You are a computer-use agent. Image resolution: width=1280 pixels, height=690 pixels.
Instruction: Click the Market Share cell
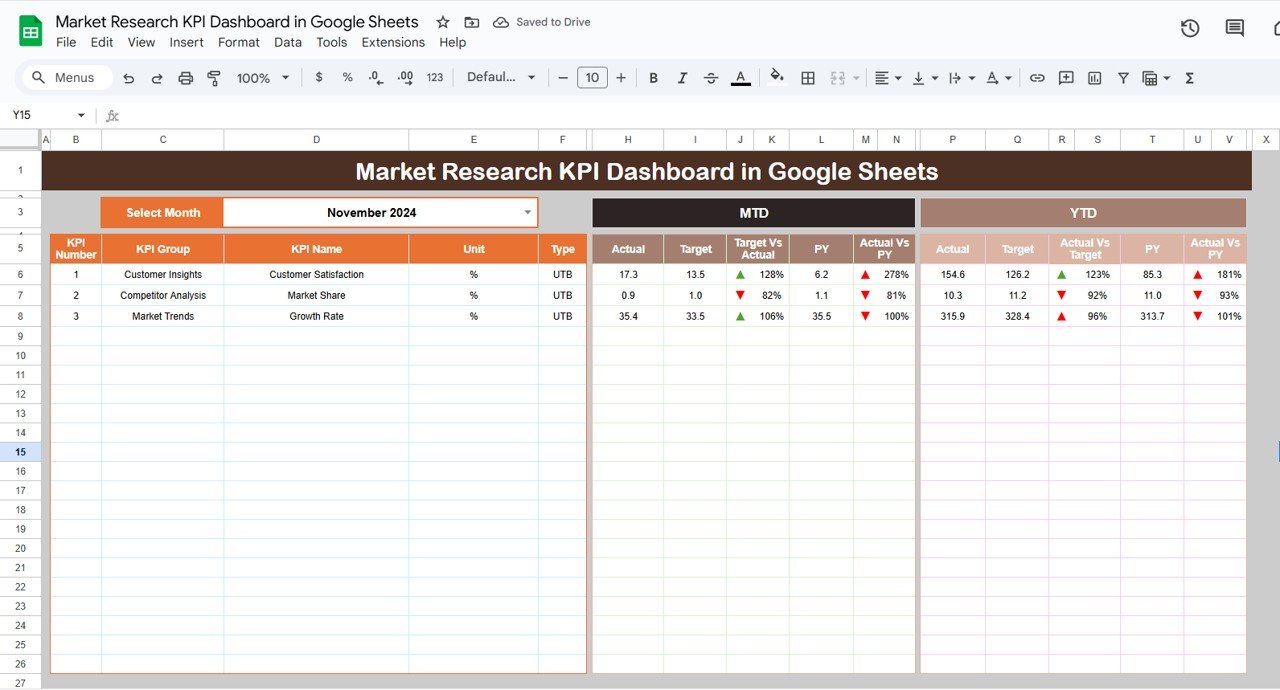316,295
